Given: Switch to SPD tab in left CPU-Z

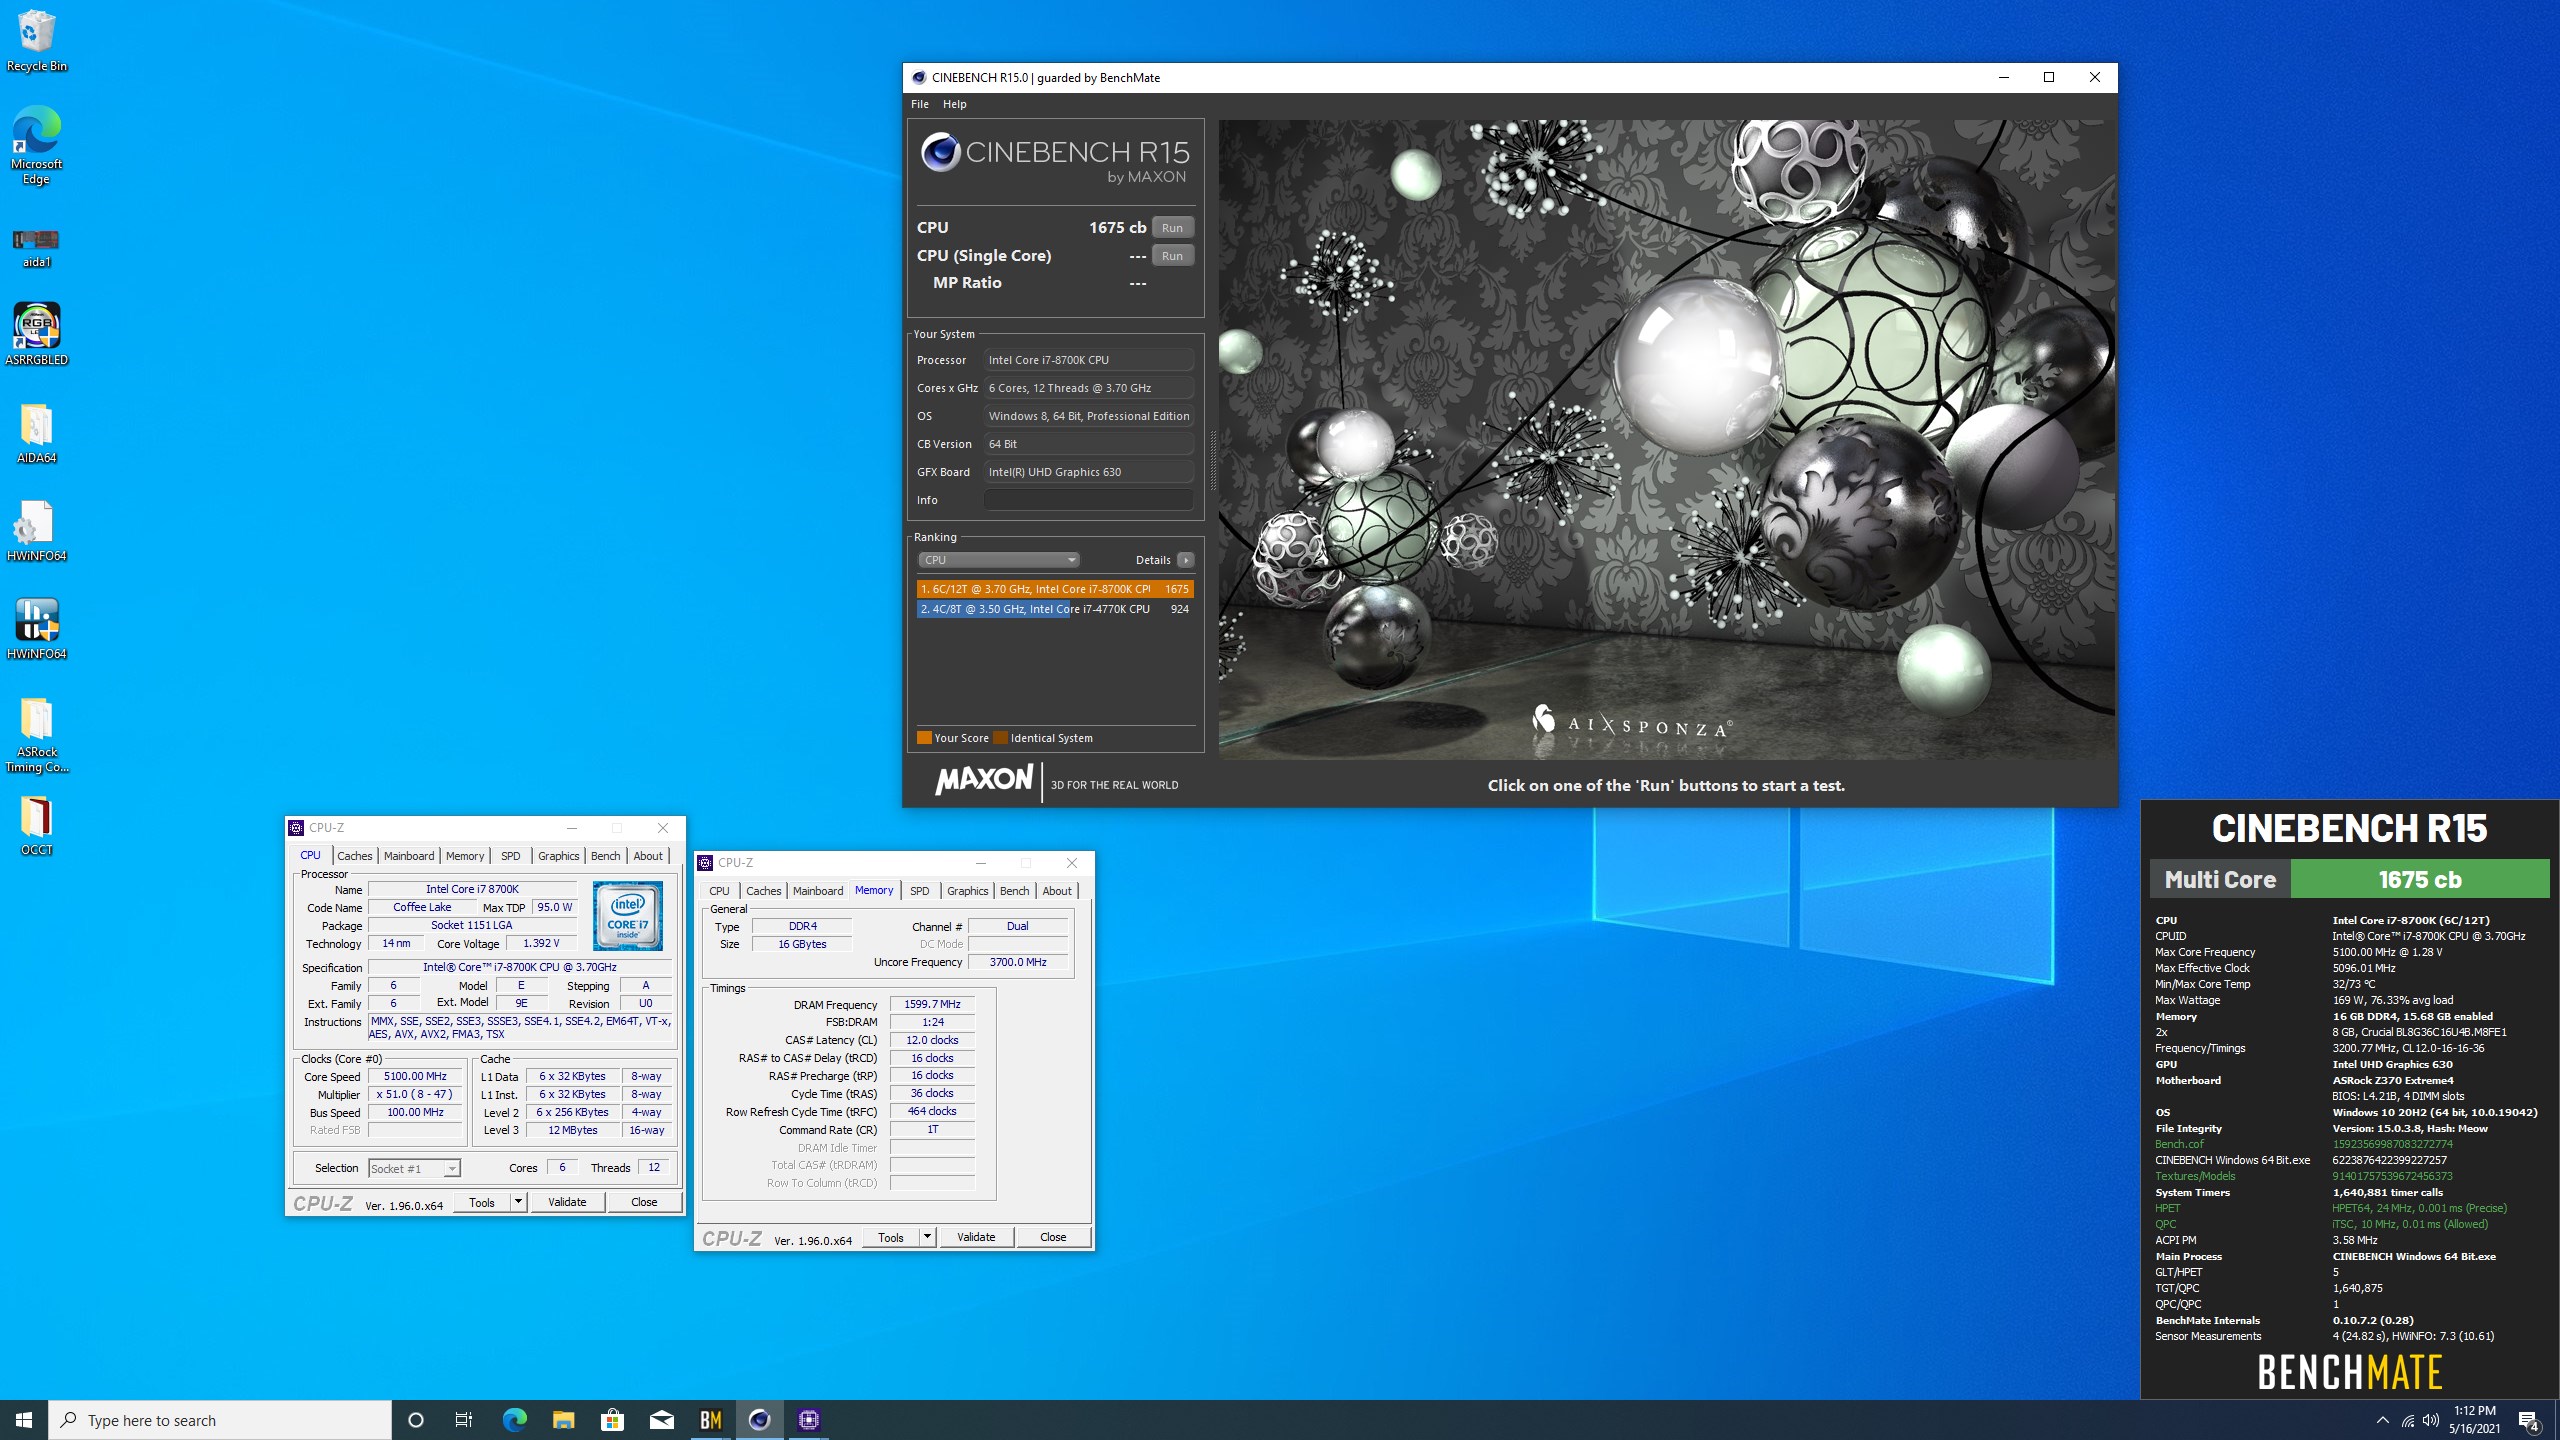Looking at the screenshot, I should pos(510,856).
